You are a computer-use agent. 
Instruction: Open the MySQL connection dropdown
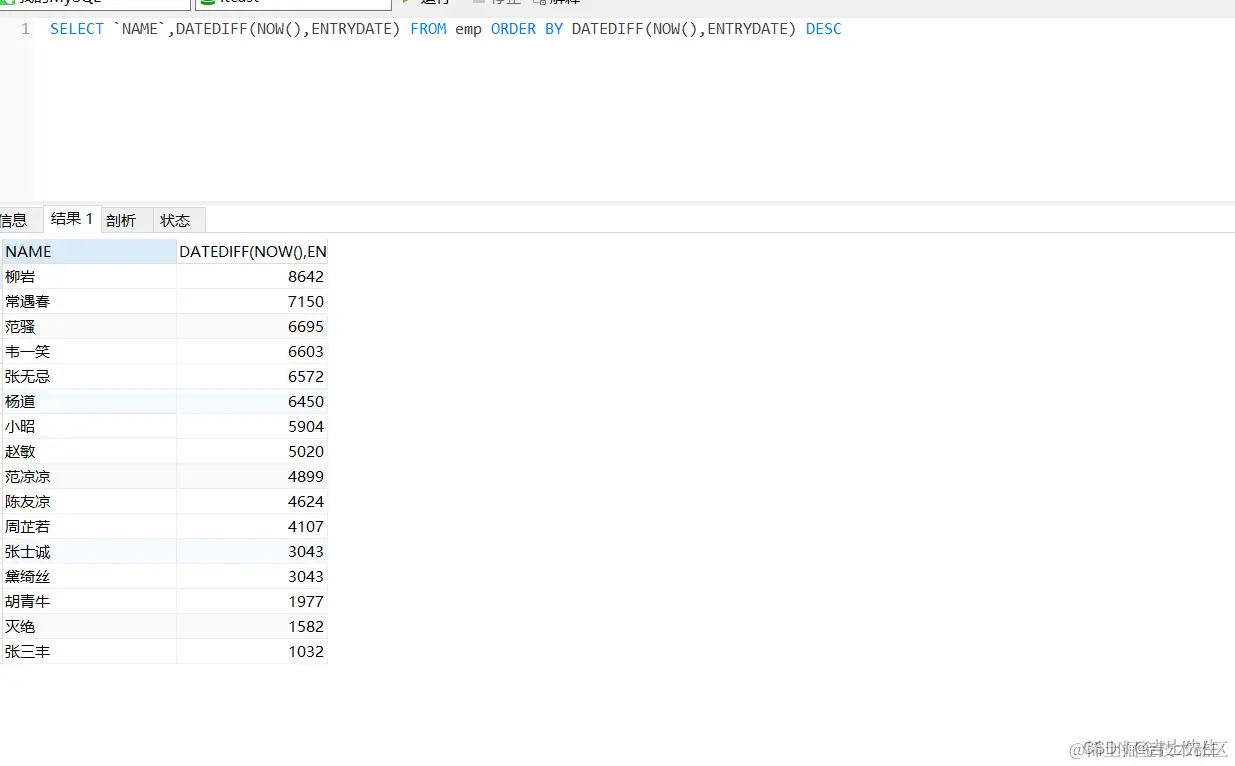pyautogui.click(x=95, y=4)
